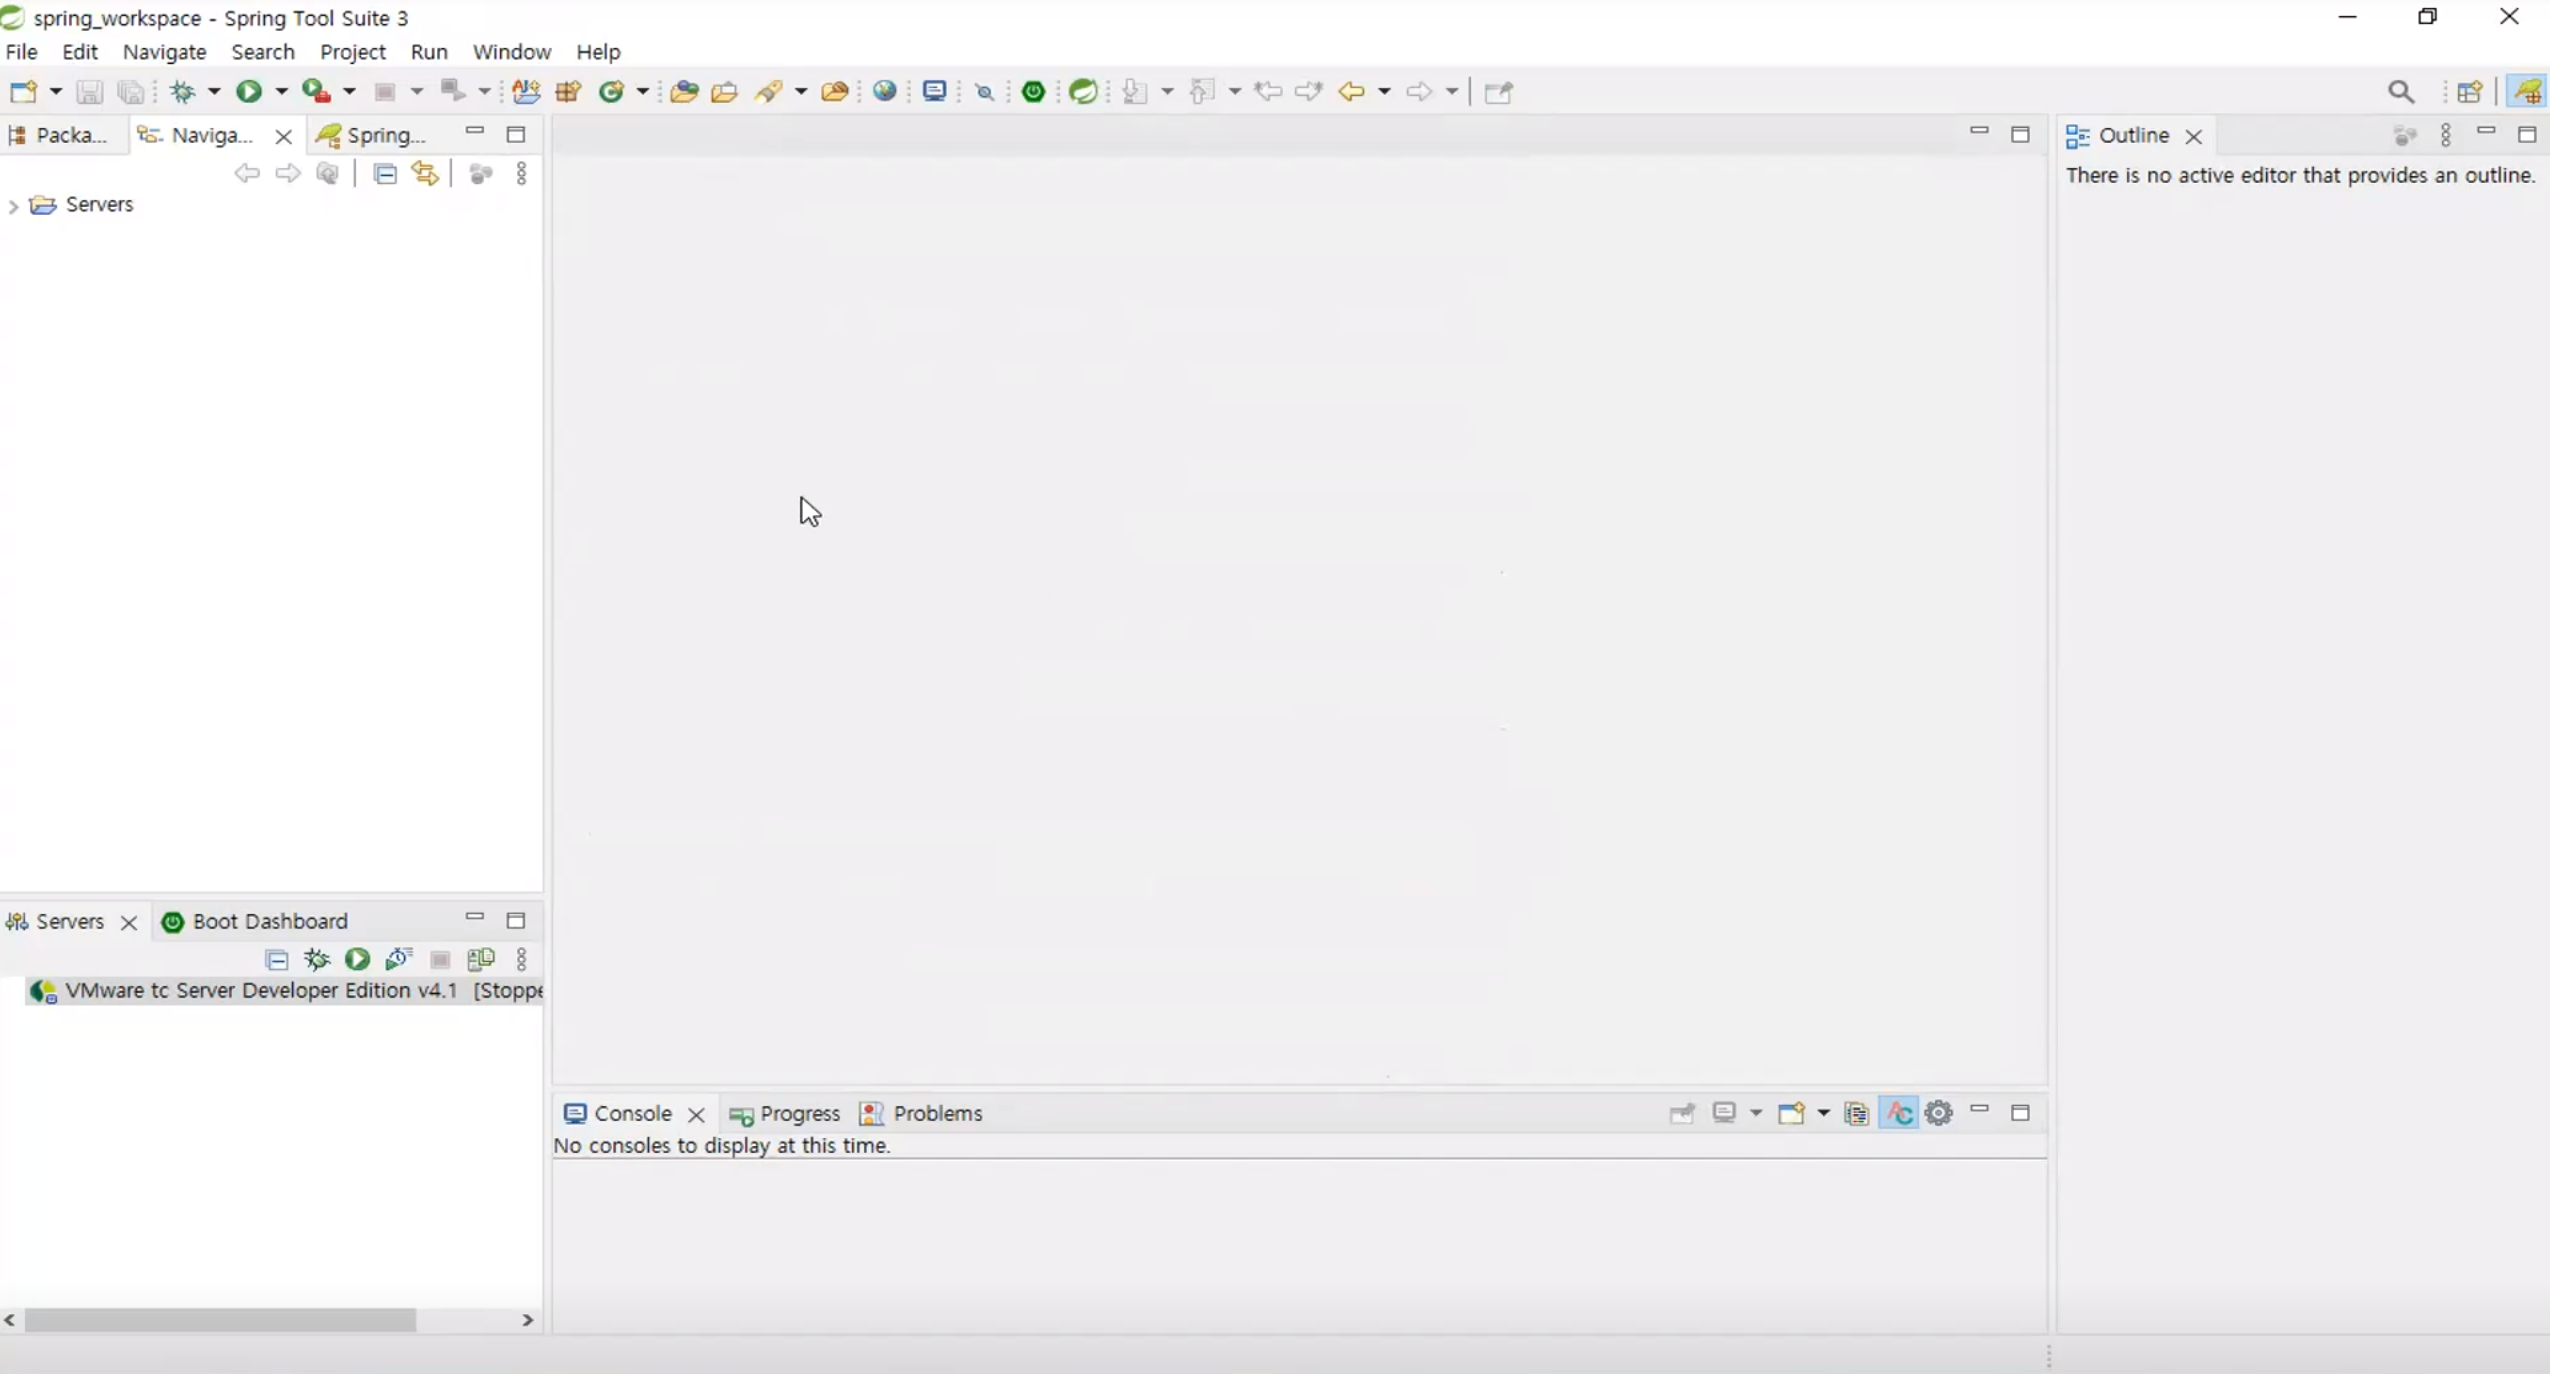Screen dimensions: 2550x1374
Task: Switch to Boot Dashboard tab
Action: (x=269, y=921)
